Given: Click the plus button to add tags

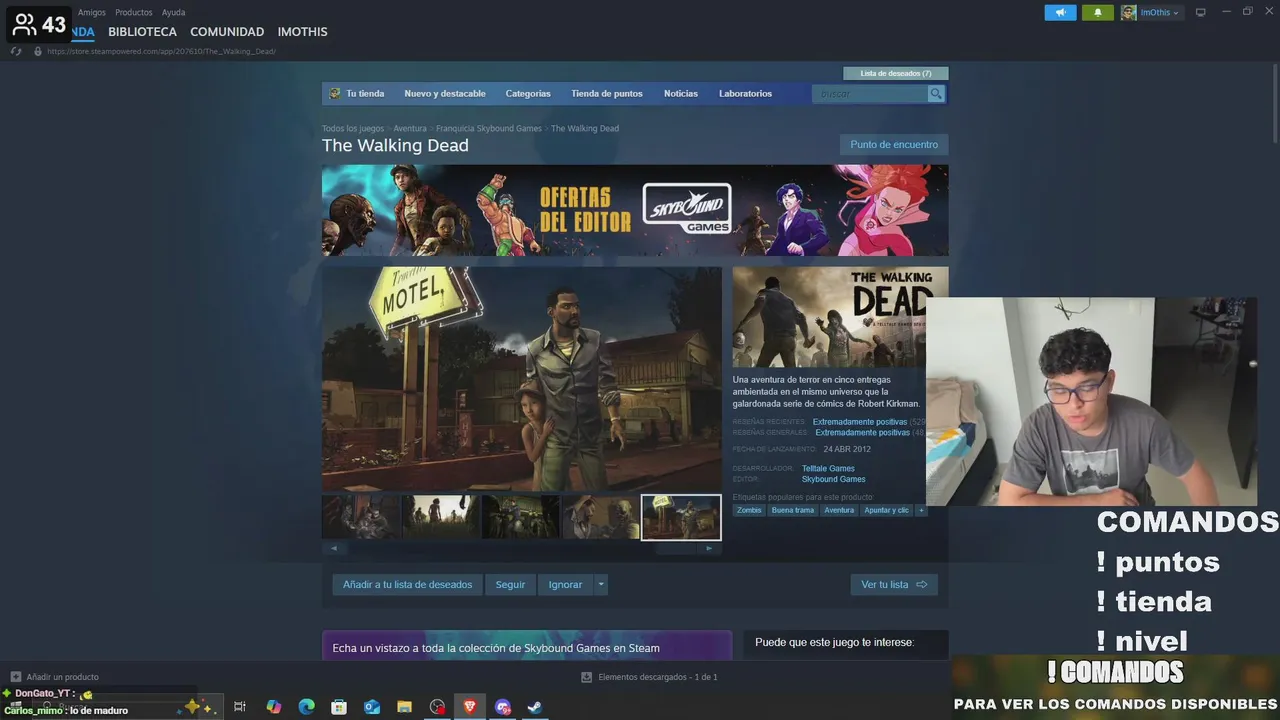Looking at the screenshot, I should (921, 510).
